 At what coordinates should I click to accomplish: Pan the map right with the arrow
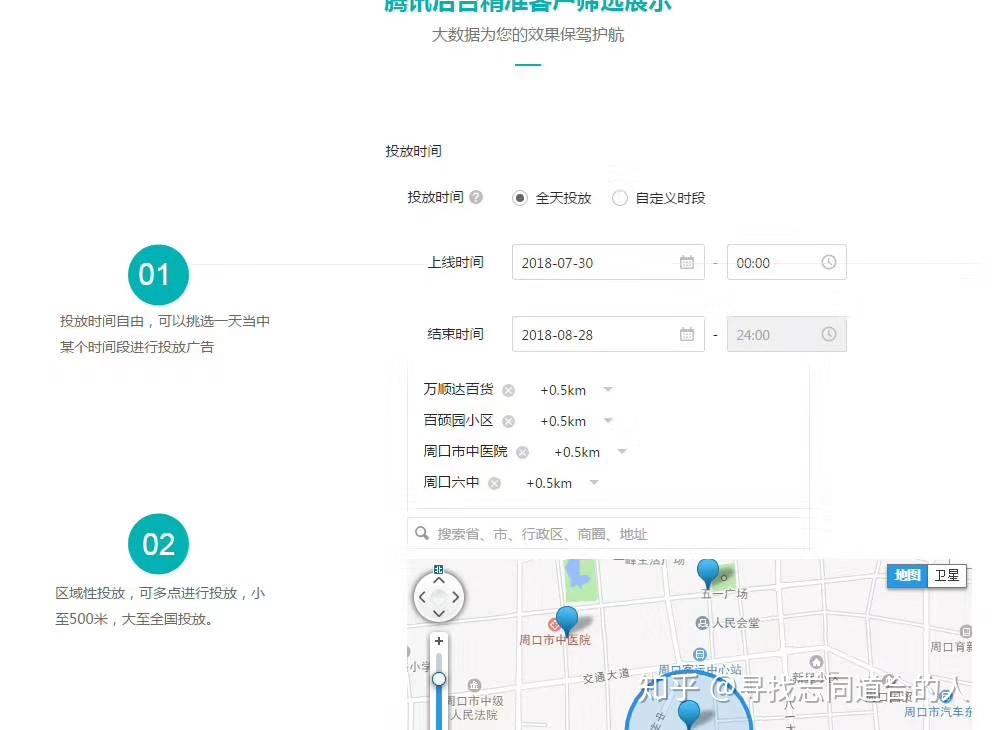pyautogui.click(x=455, y=597)
